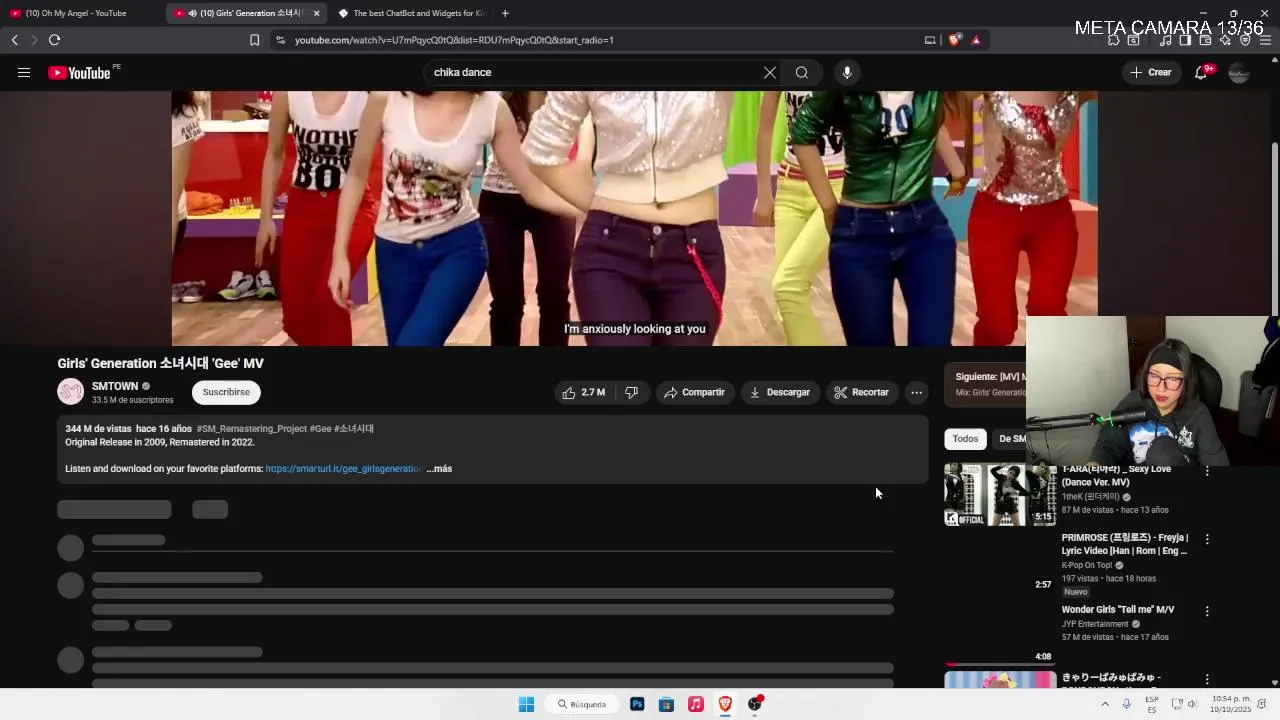Viewport: 1280px width, 720px height.
Task: Click the ESP ES language indicator
Action: tap(1152, 704)
